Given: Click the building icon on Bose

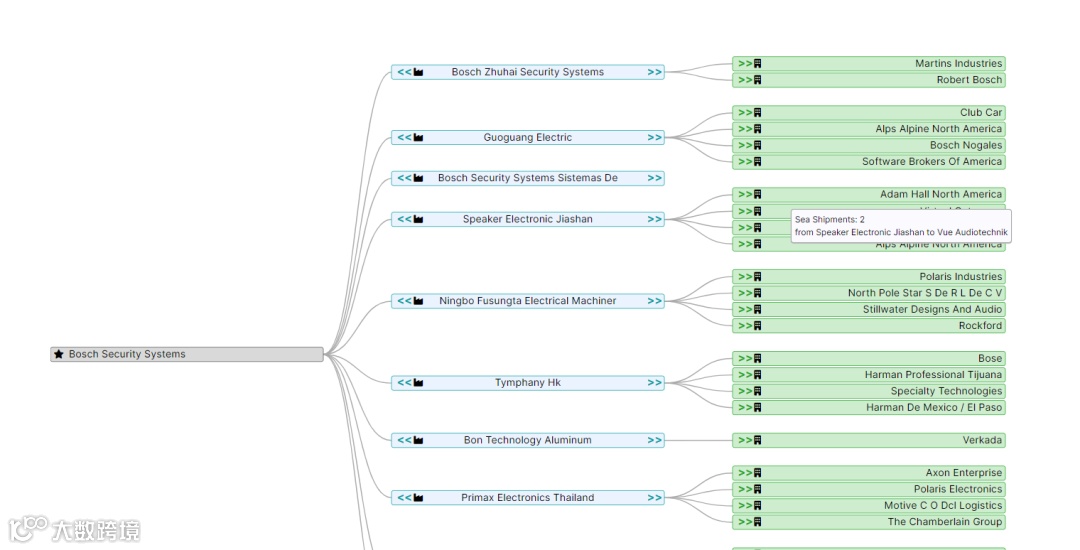Looking at the screenshot, I should click(758, 359).
